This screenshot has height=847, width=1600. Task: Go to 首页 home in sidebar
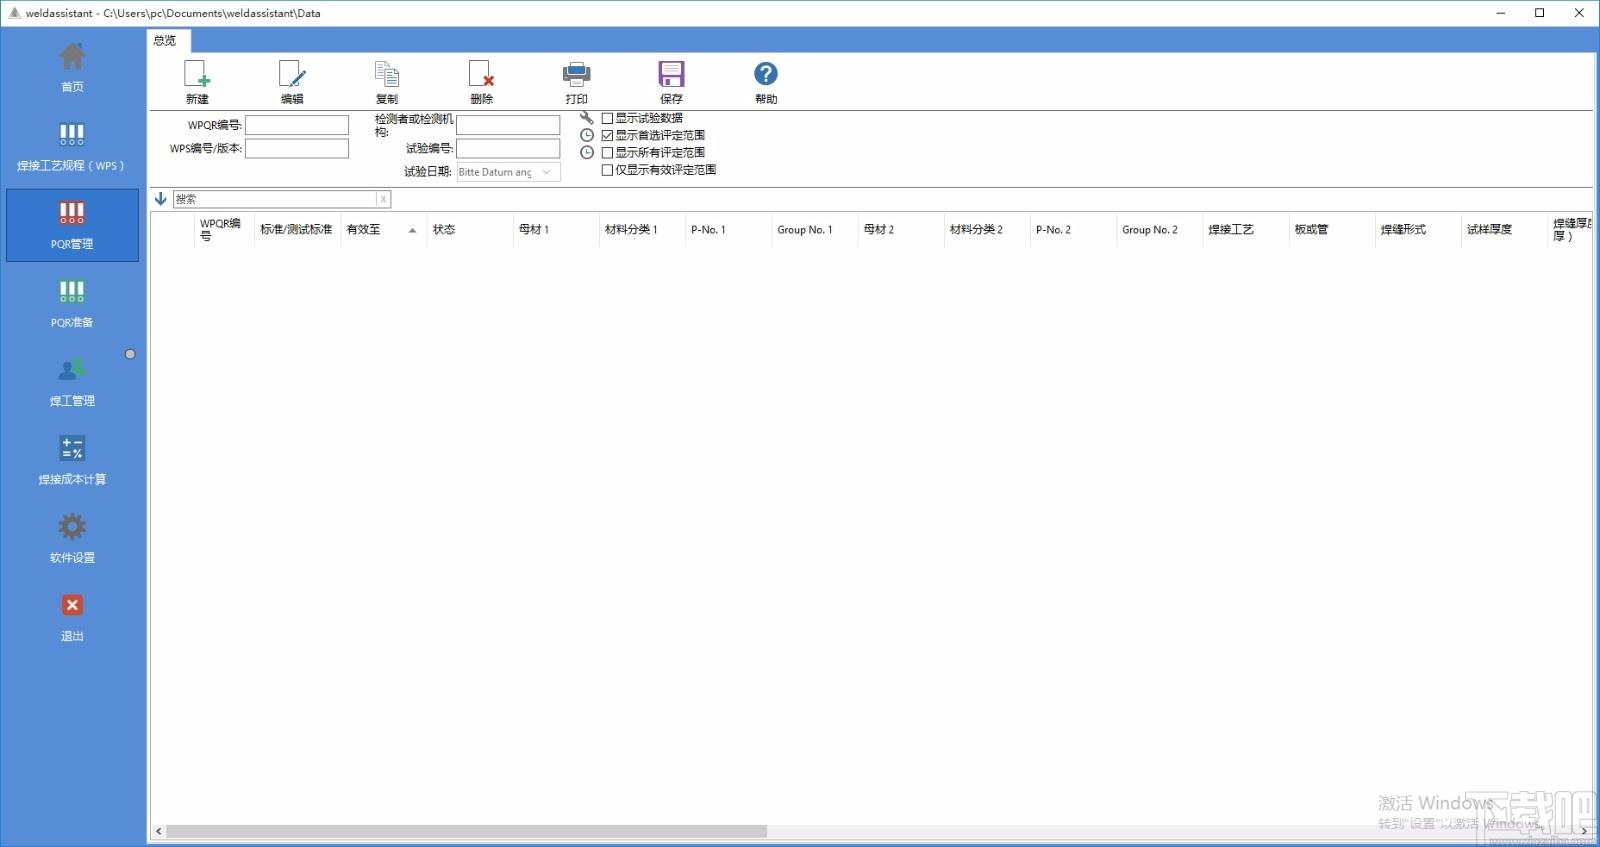(x=72, y=68)
